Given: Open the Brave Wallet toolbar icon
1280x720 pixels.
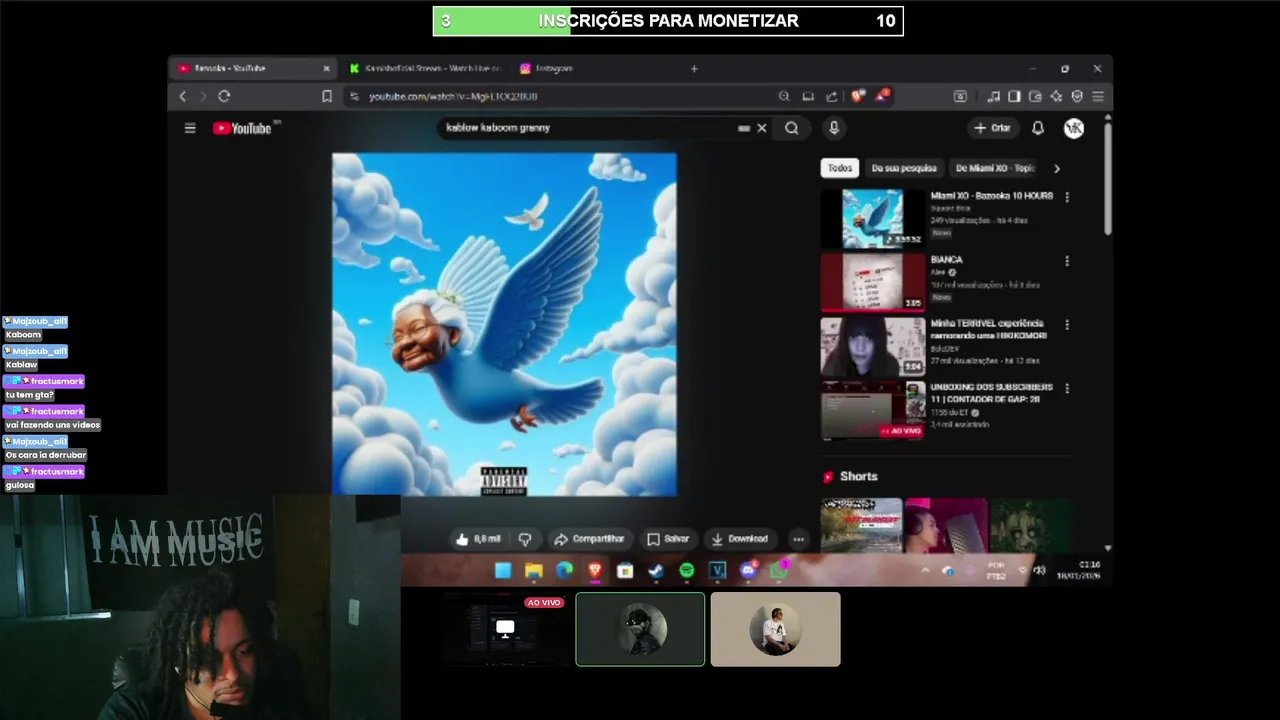Looking at the screenshot, I should (x=1035, y=96).
